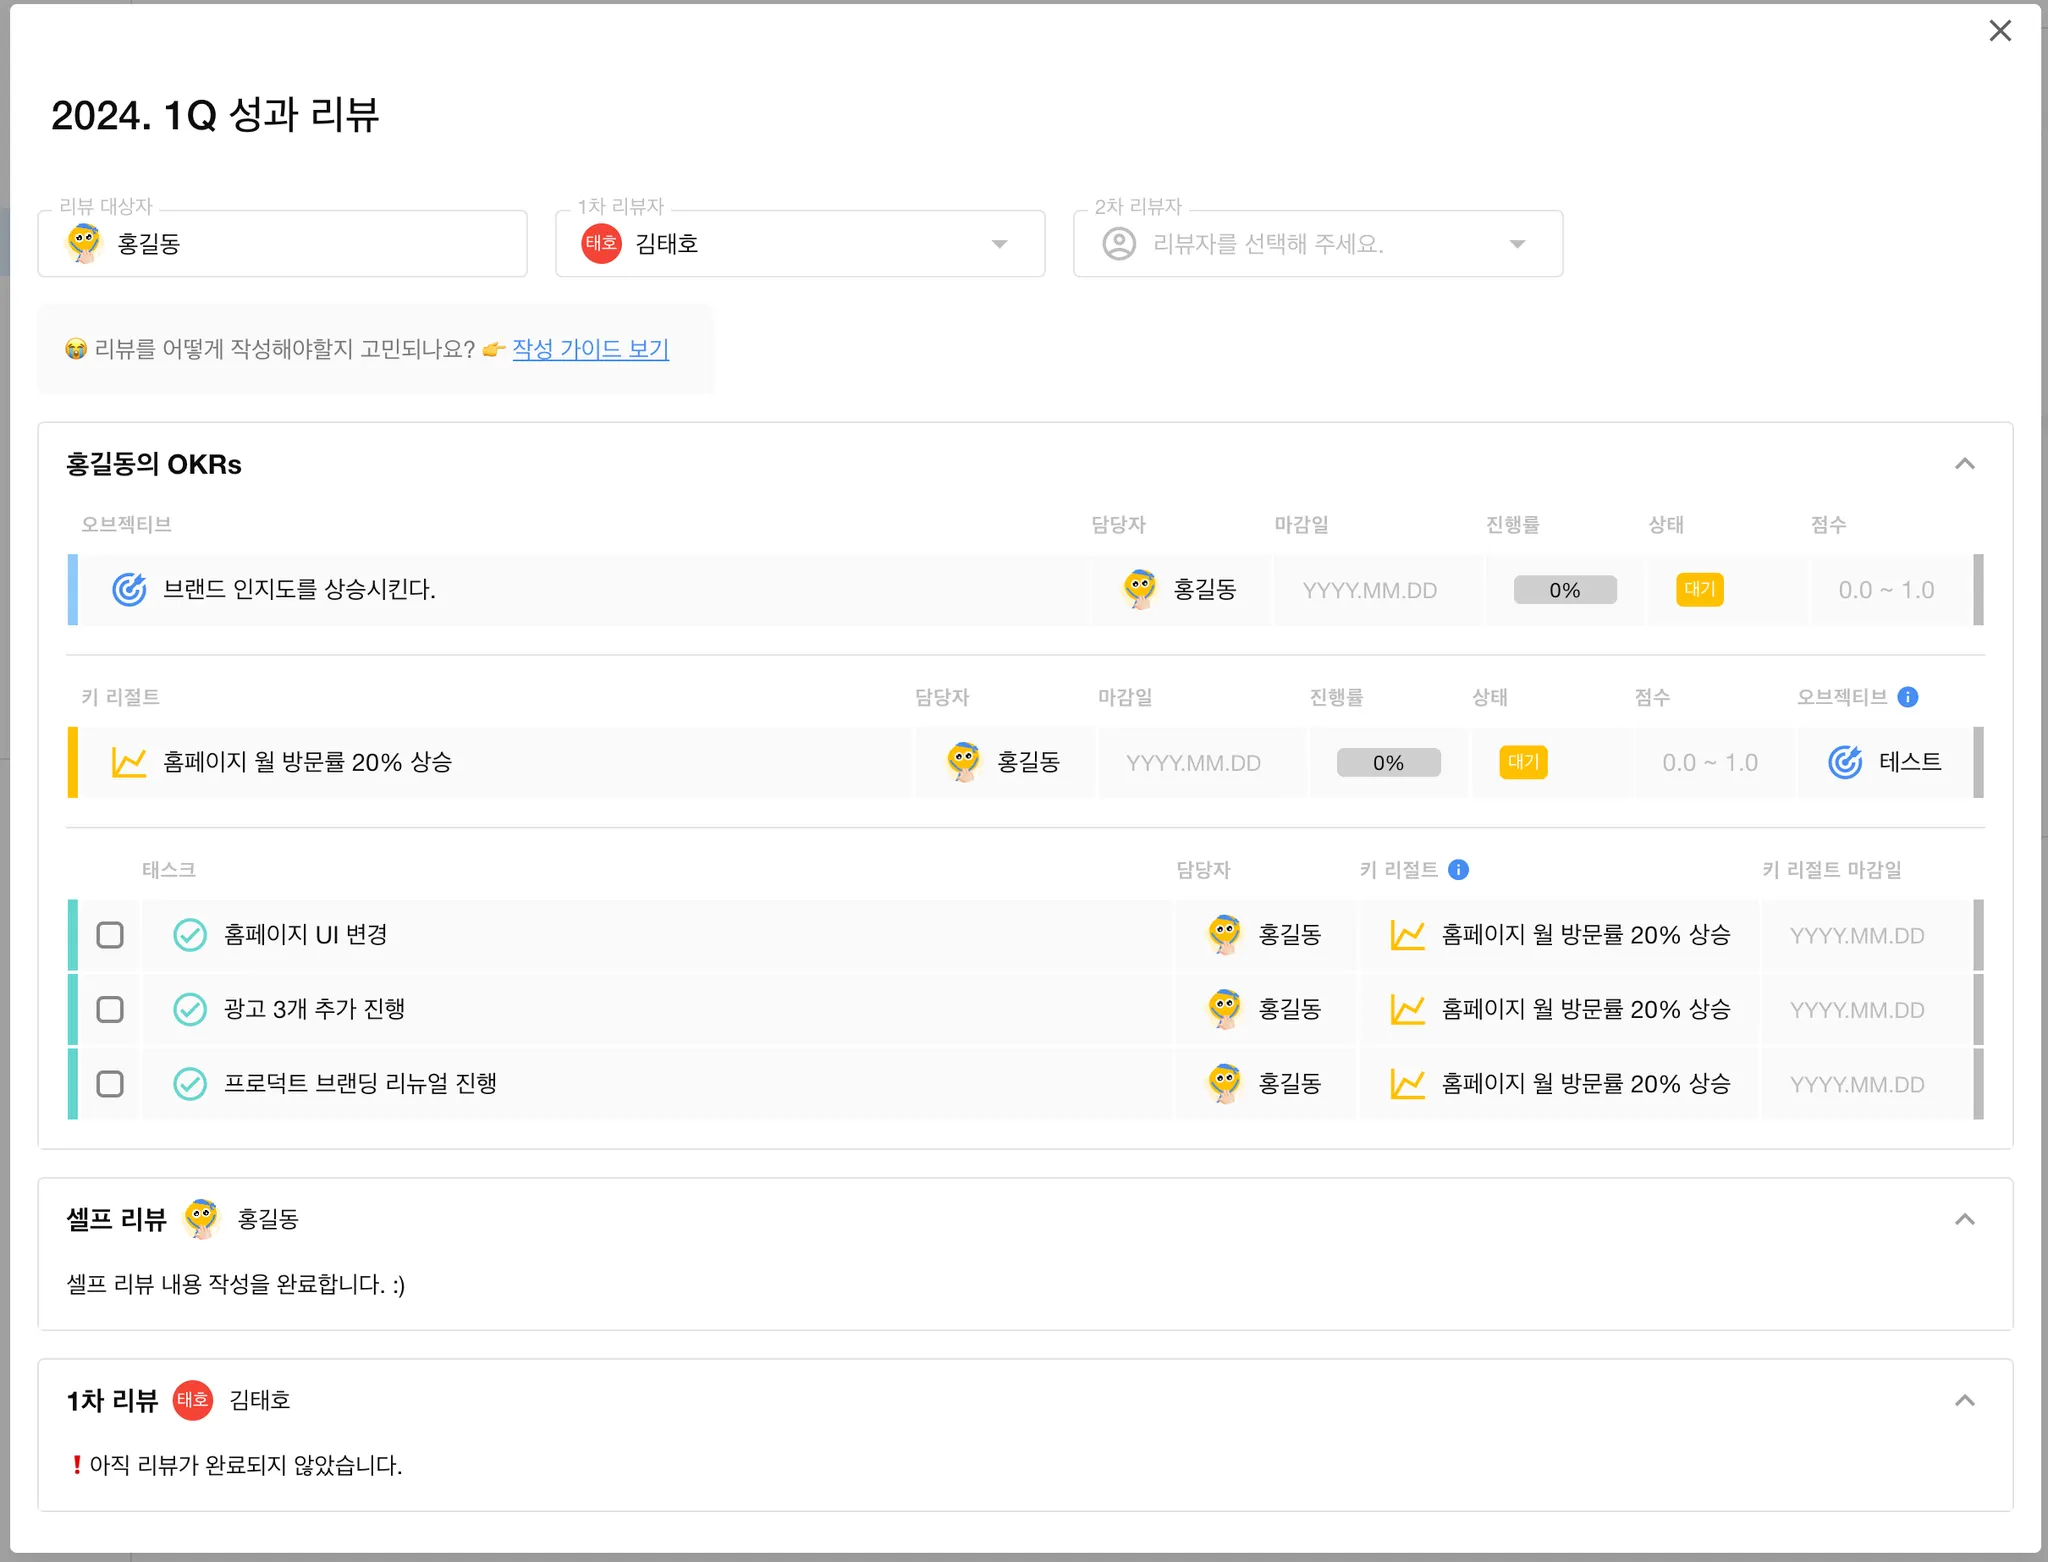Image resolution: width=2048 pixels, height=1562 pixels.
Task: Click the info icon next to 키 리절트 column header
Action: (x=1459, y=870)
